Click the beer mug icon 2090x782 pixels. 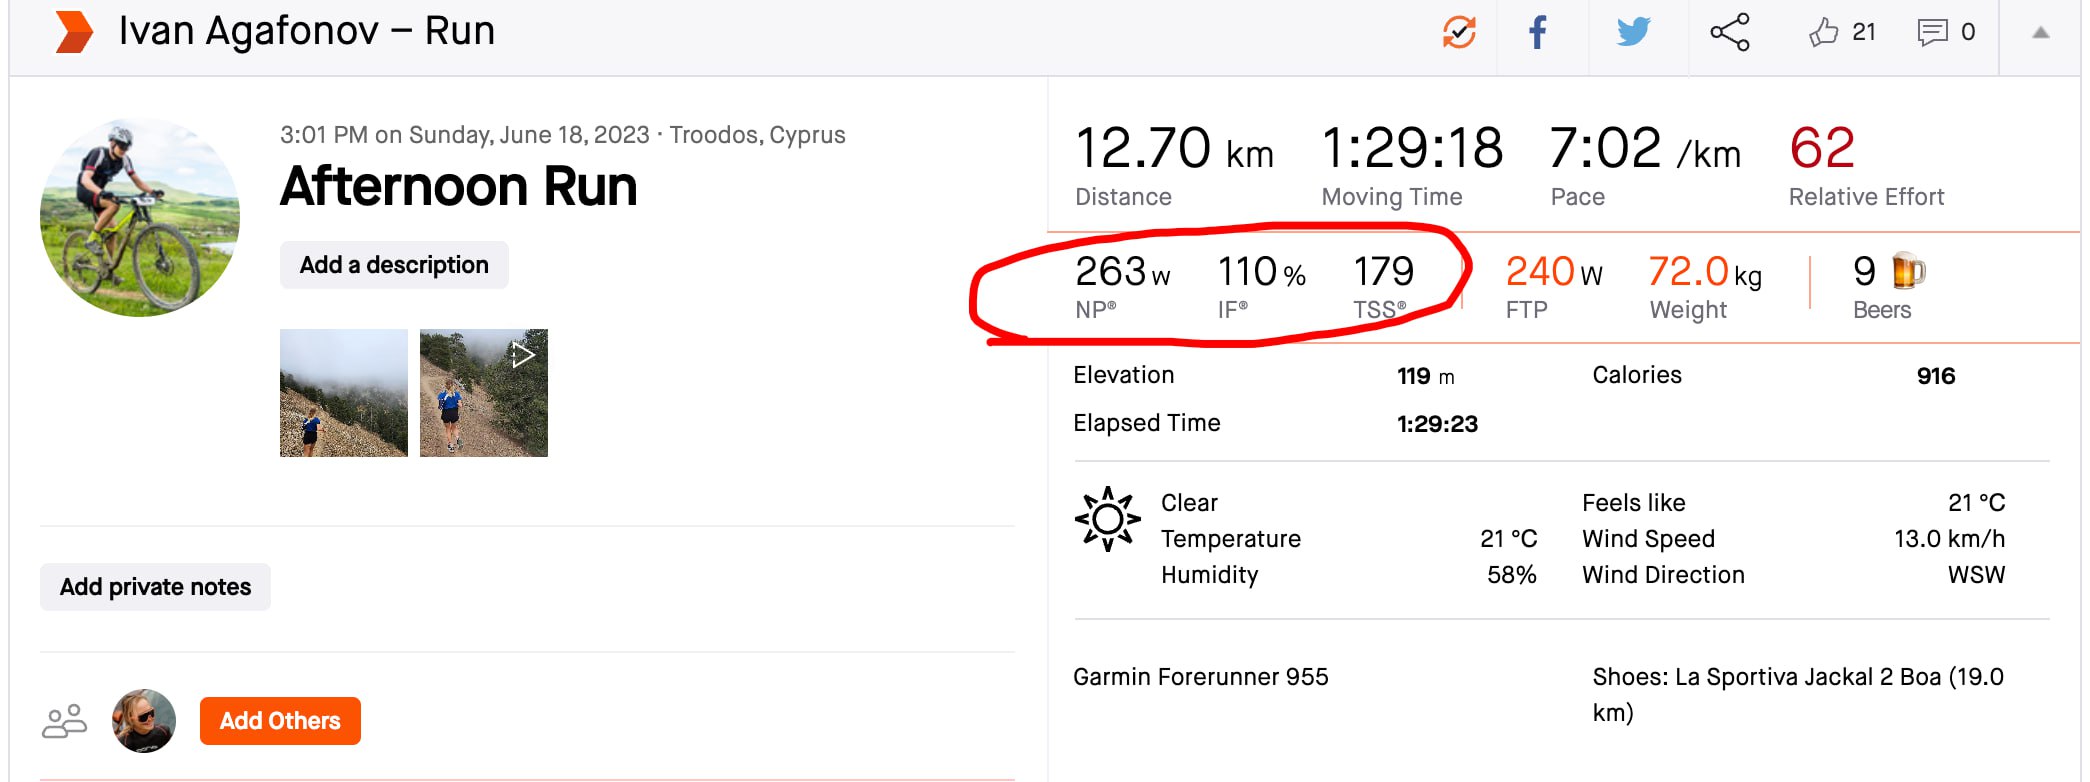(x=1909, y=271)
